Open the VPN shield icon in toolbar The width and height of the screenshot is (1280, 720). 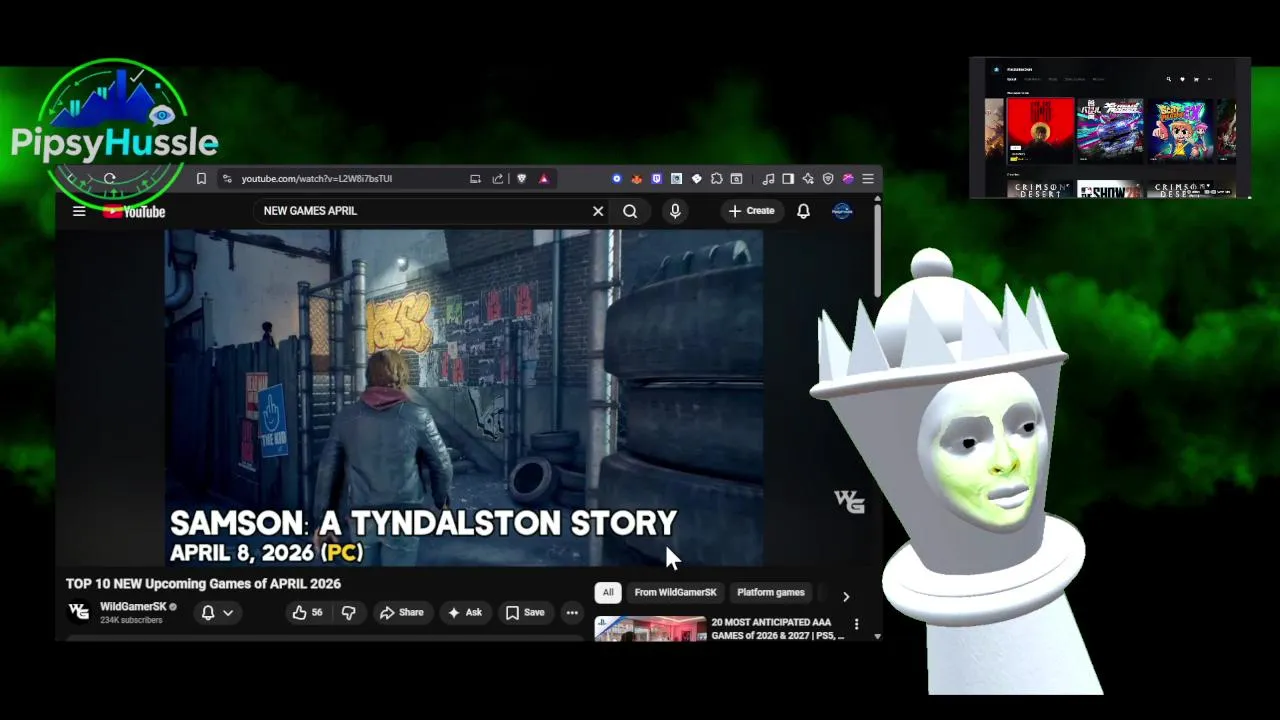click(828, 179)
